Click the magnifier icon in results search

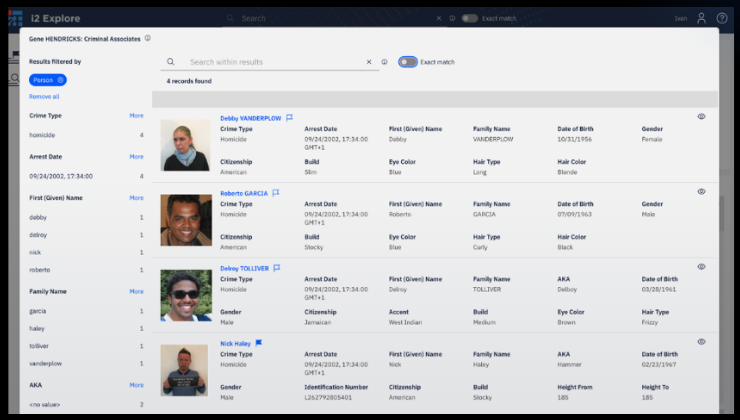click(x=170, y=62)
